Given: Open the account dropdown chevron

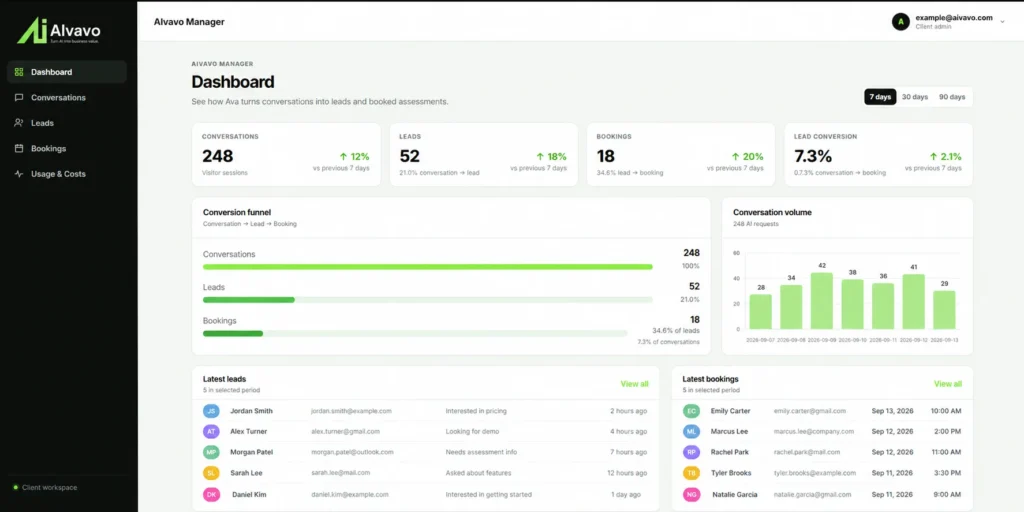Looking at the screenshot, I should 1002,22.
